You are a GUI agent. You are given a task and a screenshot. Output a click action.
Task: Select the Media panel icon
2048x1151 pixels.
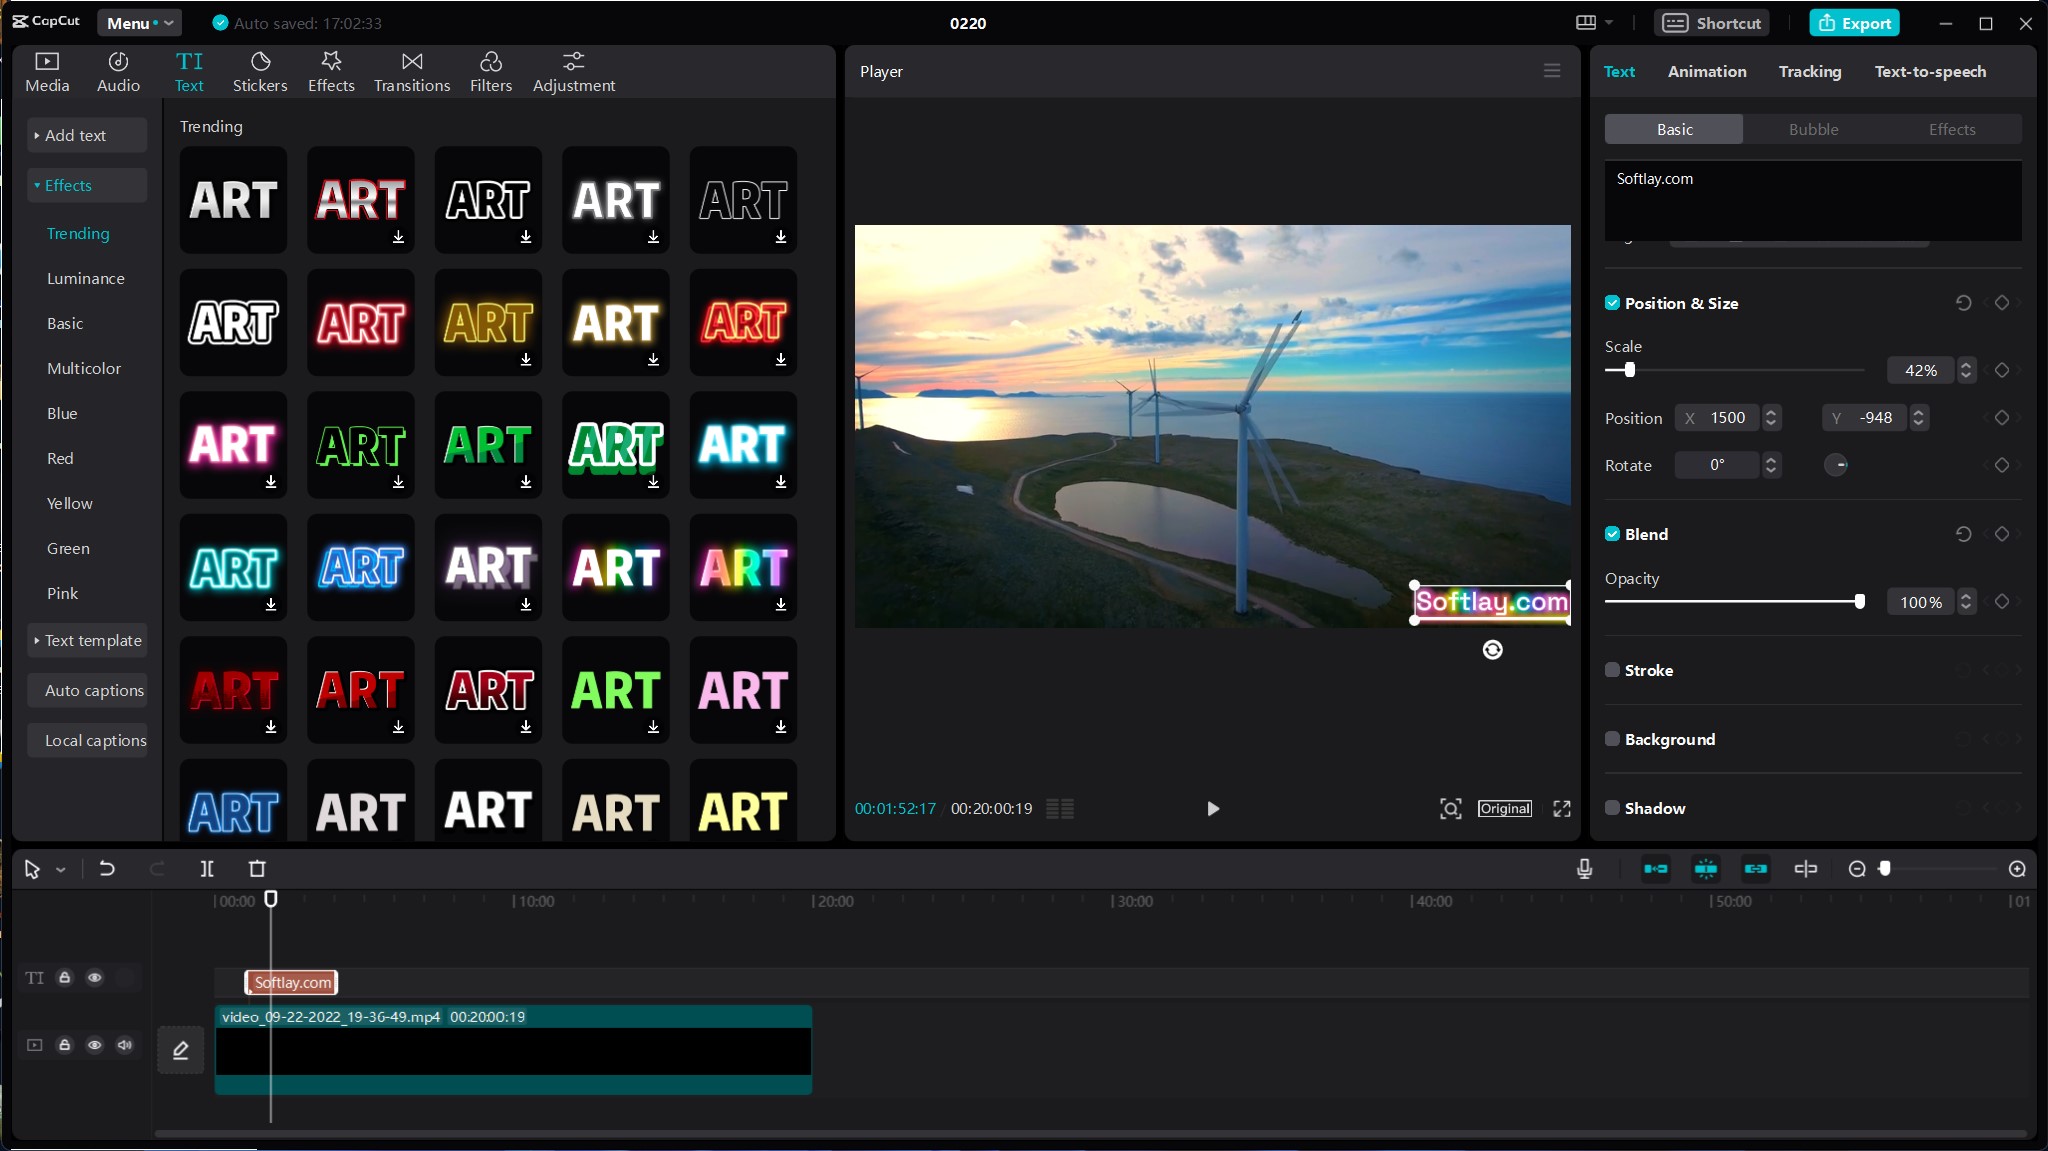(46, 71)
